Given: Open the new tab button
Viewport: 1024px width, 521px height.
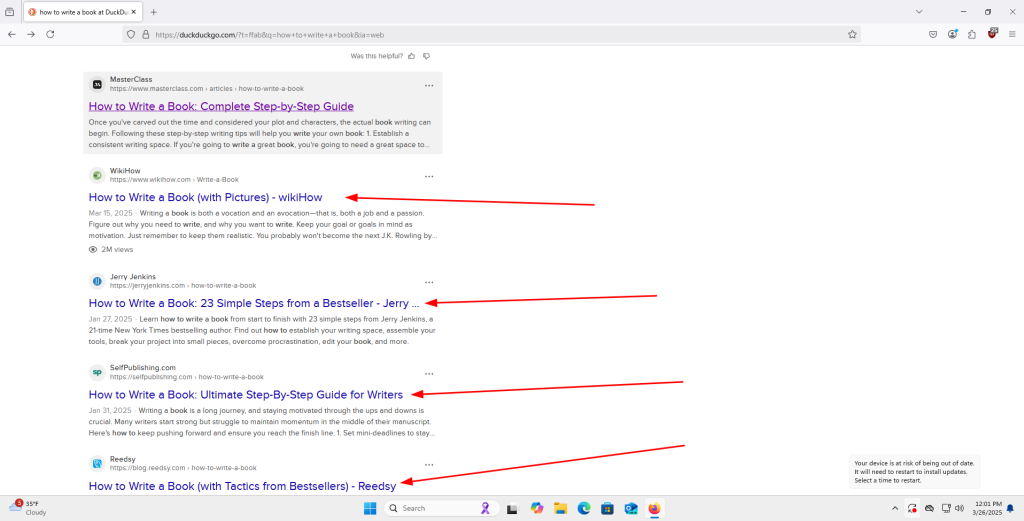Looking at the screenshot, I should pos(153,12).
